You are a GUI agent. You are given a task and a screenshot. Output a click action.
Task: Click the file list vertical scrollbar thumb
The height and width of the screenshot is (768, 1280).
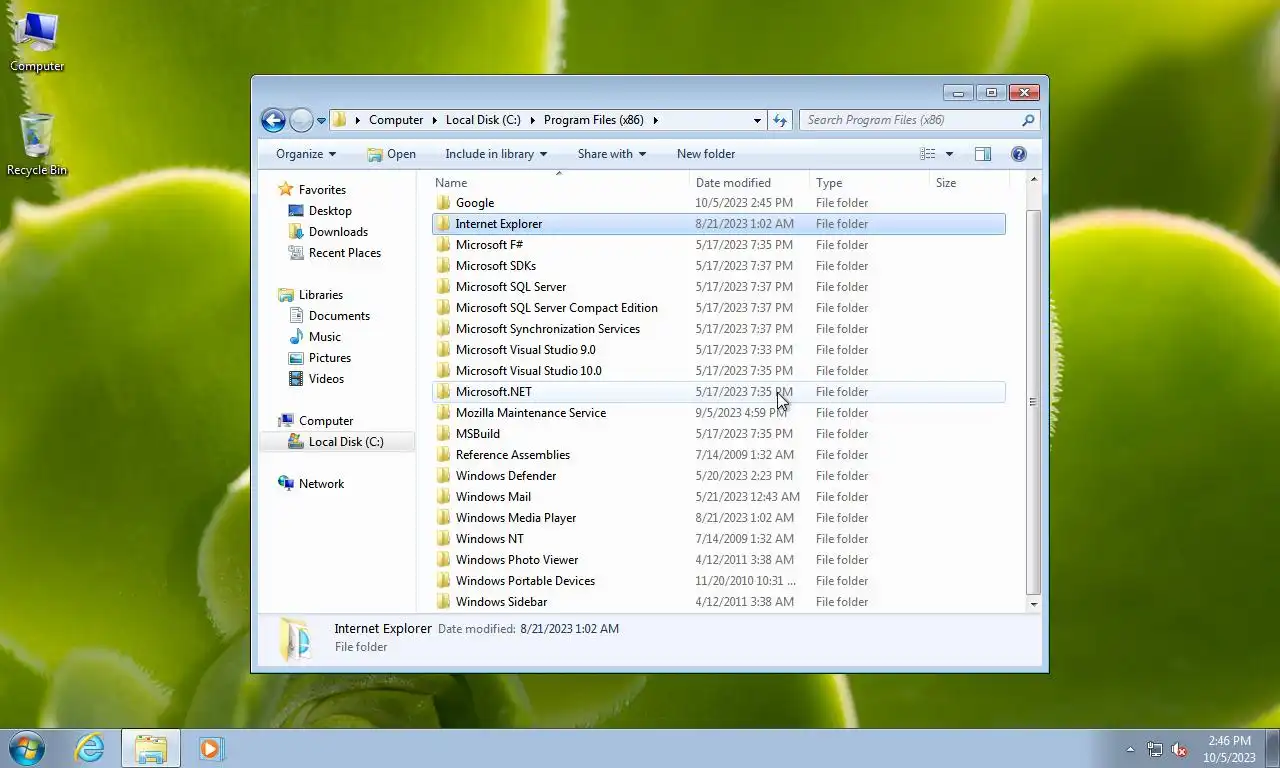click(x=1033, y=402)
